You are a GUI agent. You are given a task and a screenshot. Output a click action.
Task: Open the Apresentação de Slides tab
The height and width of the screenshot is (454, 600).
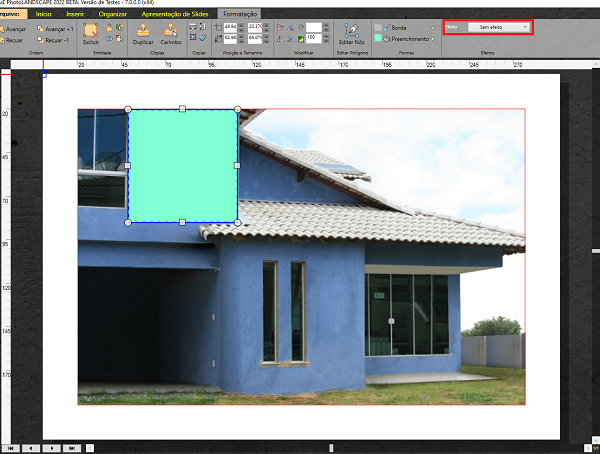pos(176,14)
